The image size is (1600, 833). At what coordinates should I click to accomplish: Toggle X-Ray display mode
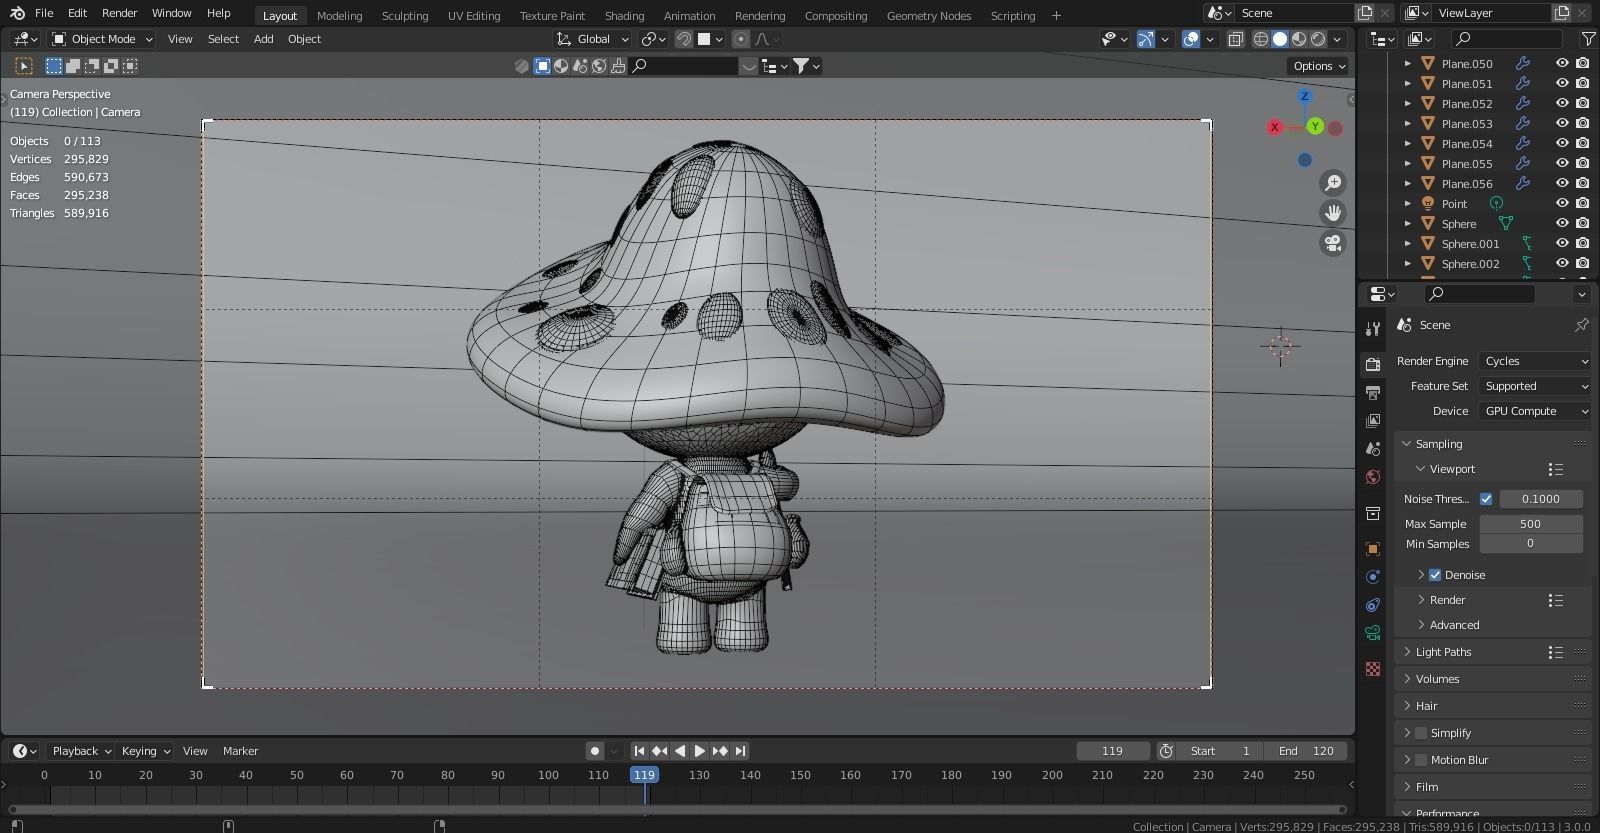click(x=1236, y=39)
